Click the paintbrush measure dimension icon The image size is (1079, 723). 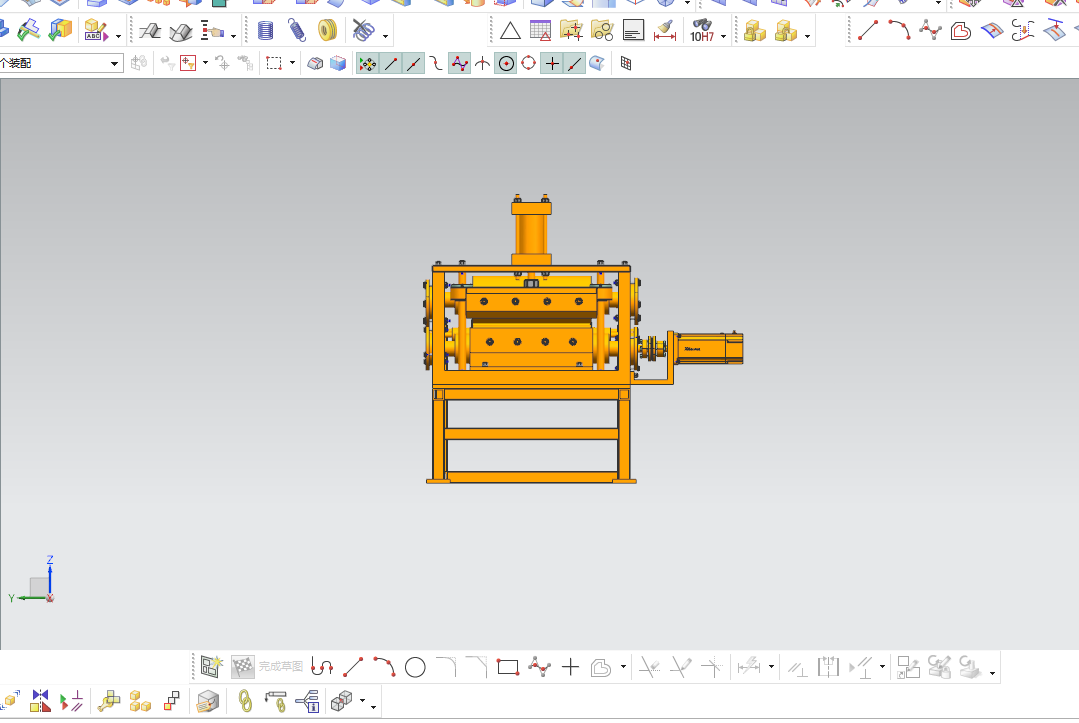pos(664,31)
